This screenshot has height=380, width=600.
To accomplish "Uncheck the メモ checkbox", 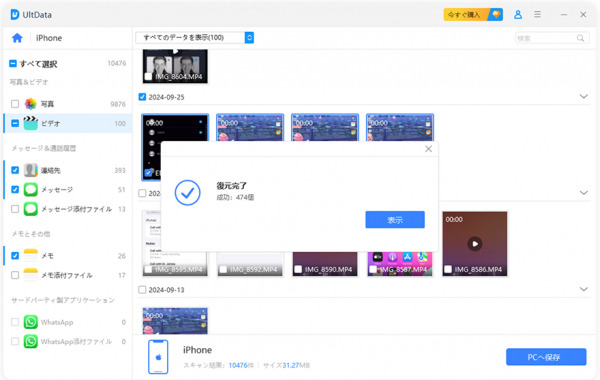I will click(x=15, y=256).
